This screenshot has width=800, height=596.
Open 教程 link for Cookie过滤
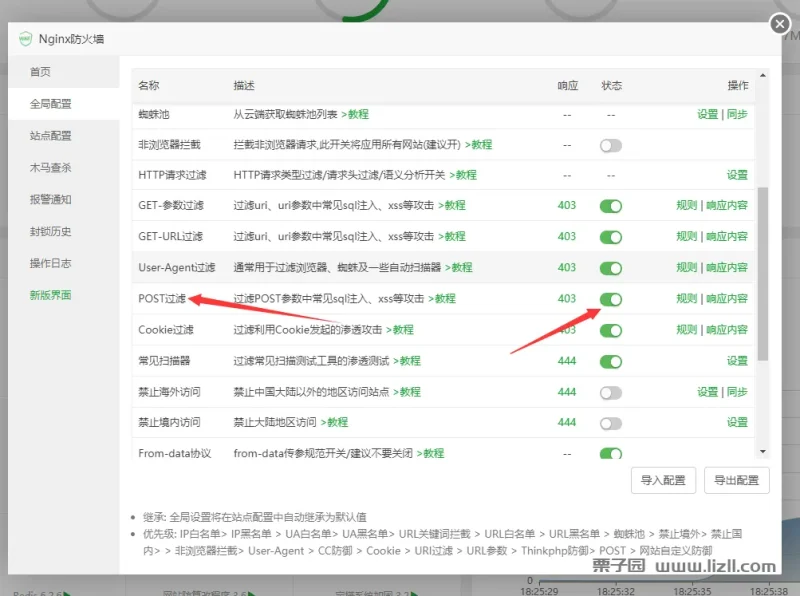click(x=400, y=330)
